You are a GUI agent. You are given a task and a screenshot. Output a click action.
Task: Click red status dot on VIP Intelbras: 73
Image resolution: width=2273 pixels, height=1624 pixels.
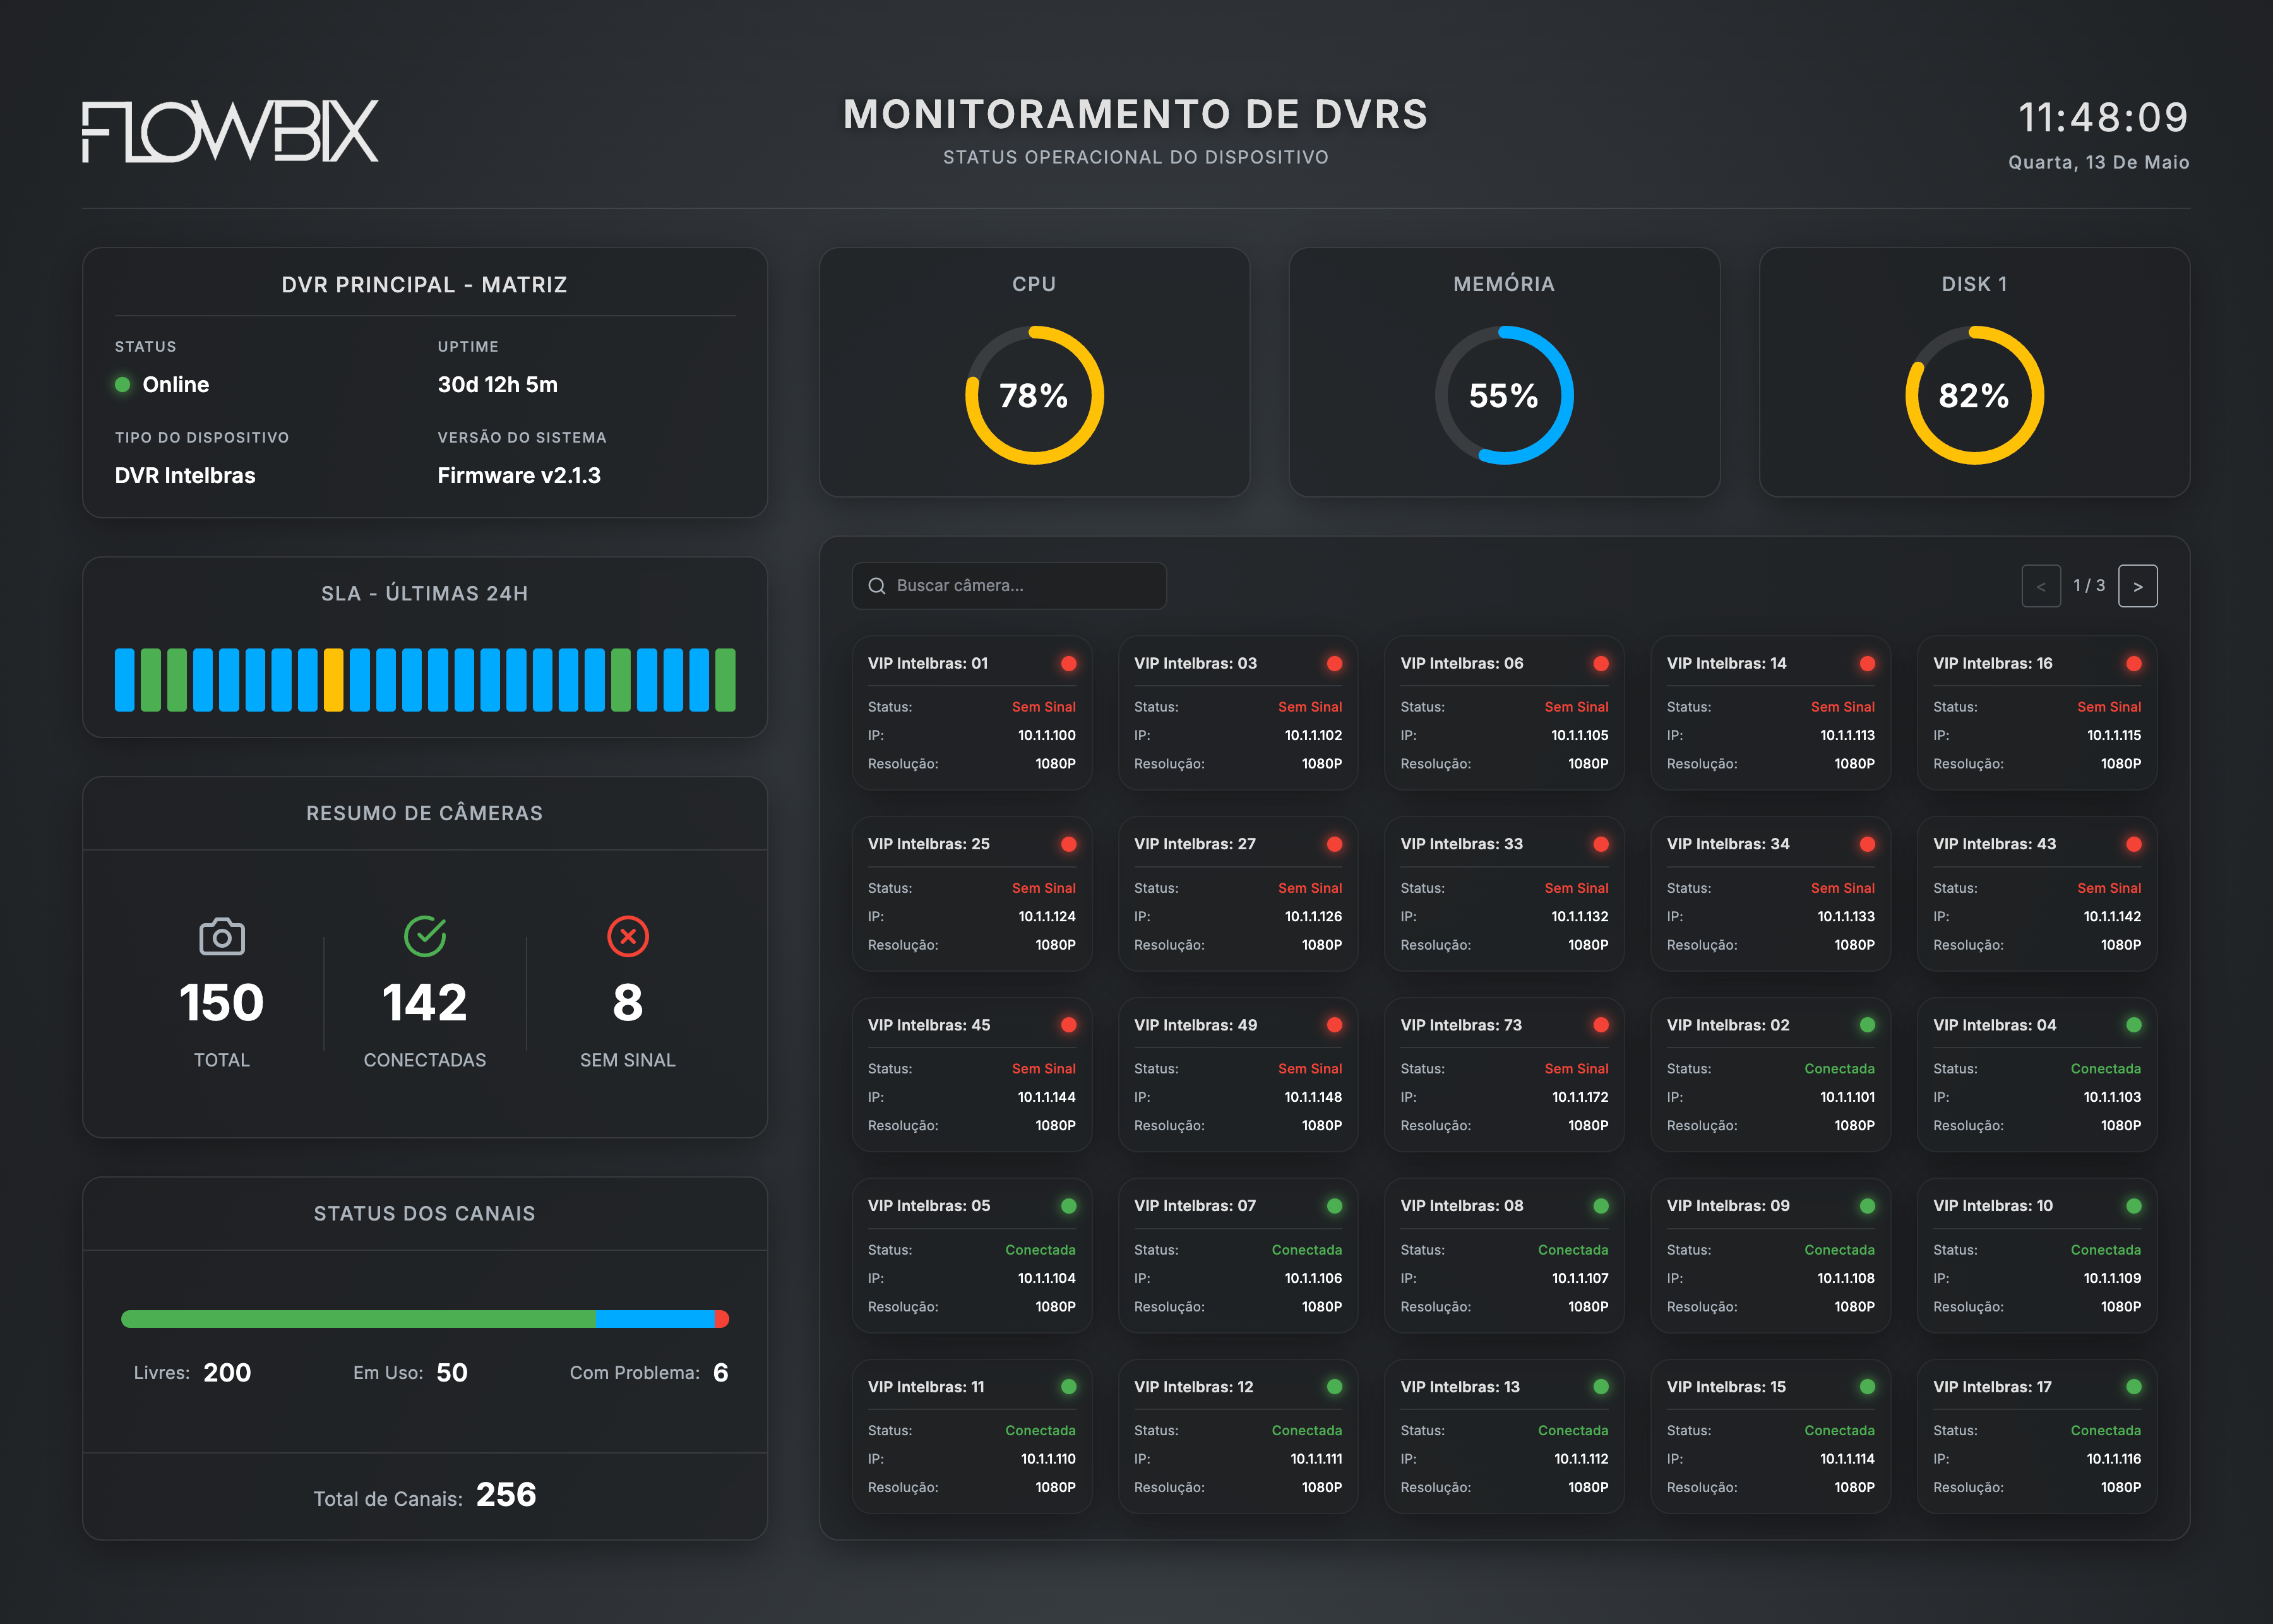coord(1601,1025)
